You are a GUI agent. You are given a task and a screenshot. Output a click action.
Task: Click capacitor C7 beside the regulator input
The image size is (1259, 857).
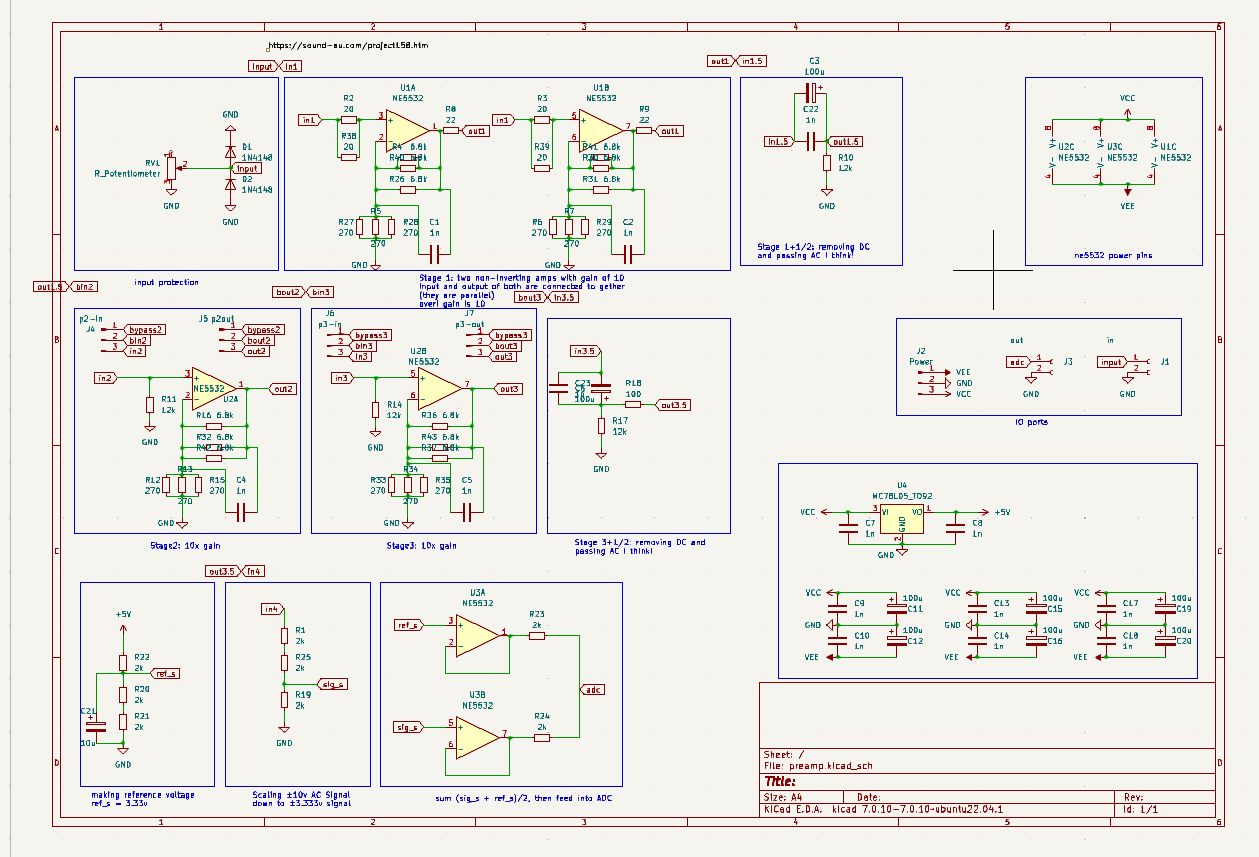coord(848,528)
